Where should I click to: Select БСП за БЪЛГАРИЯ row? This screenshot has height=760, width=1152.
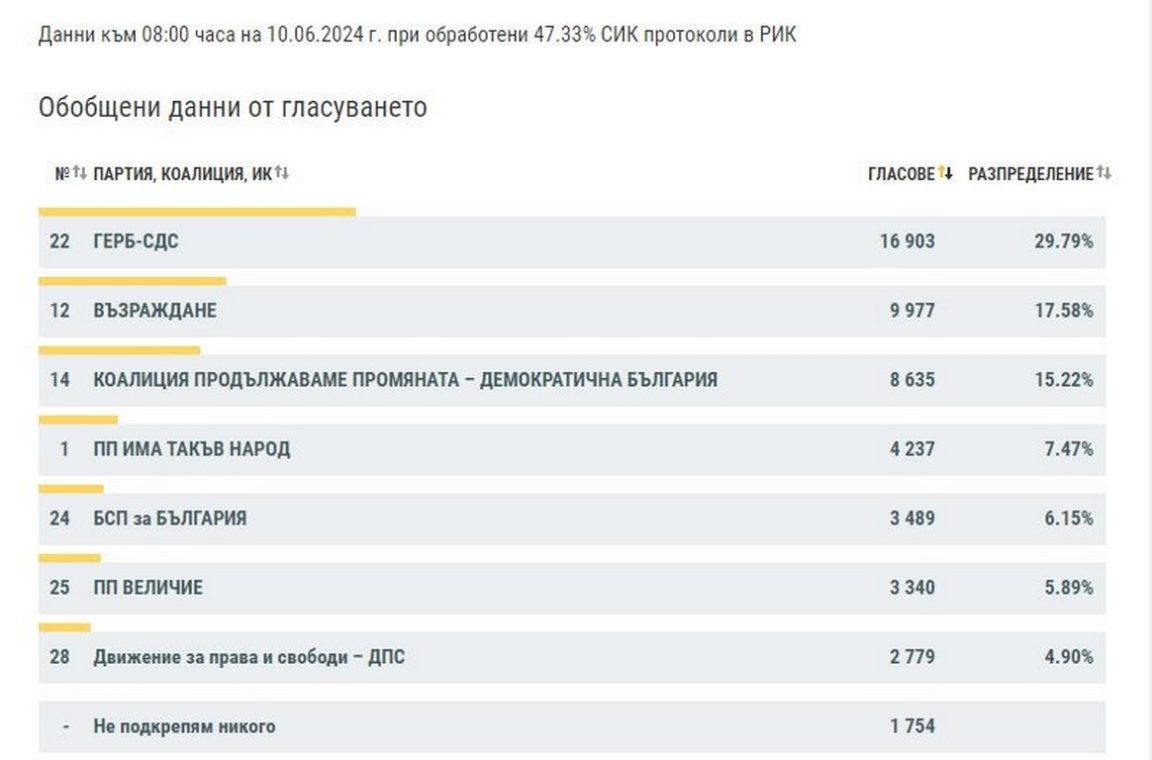(170, 518)
